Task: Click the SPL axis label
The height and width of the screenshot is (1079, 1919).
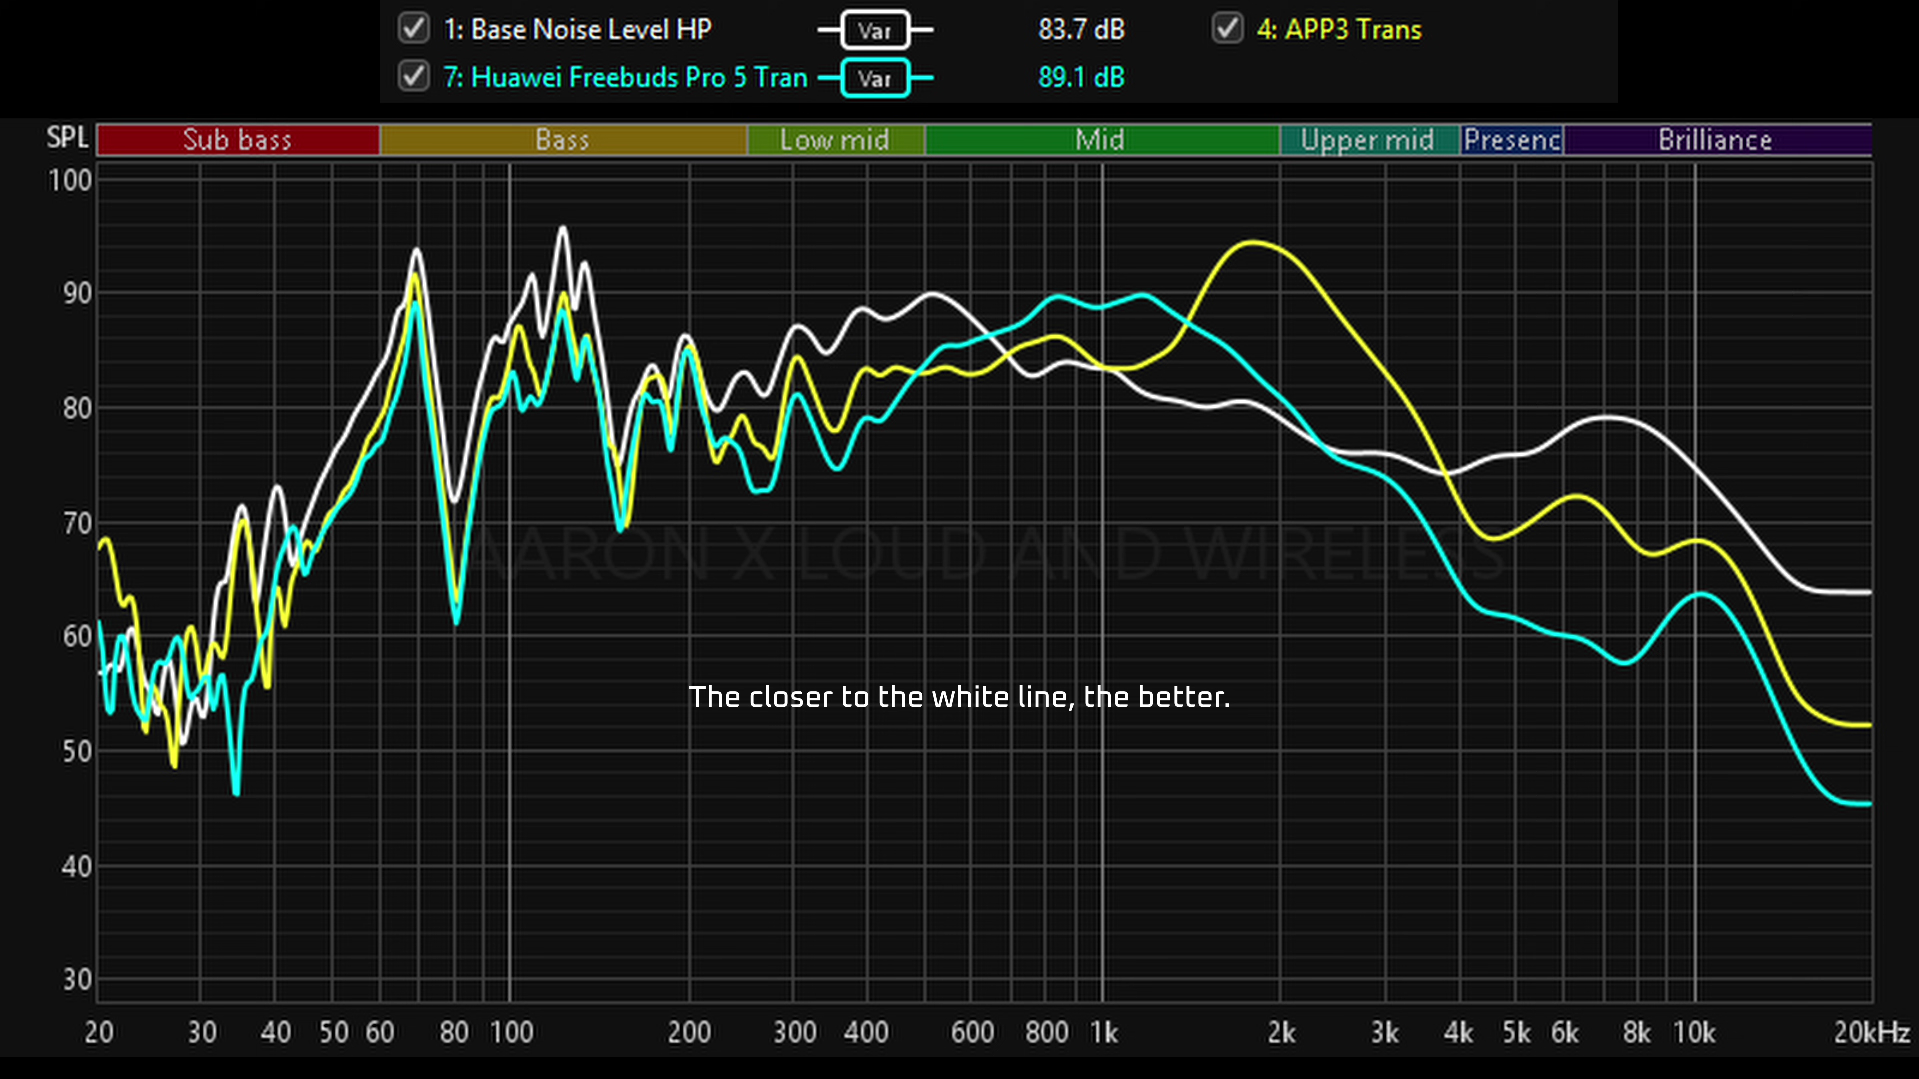Action: point(67,137)
